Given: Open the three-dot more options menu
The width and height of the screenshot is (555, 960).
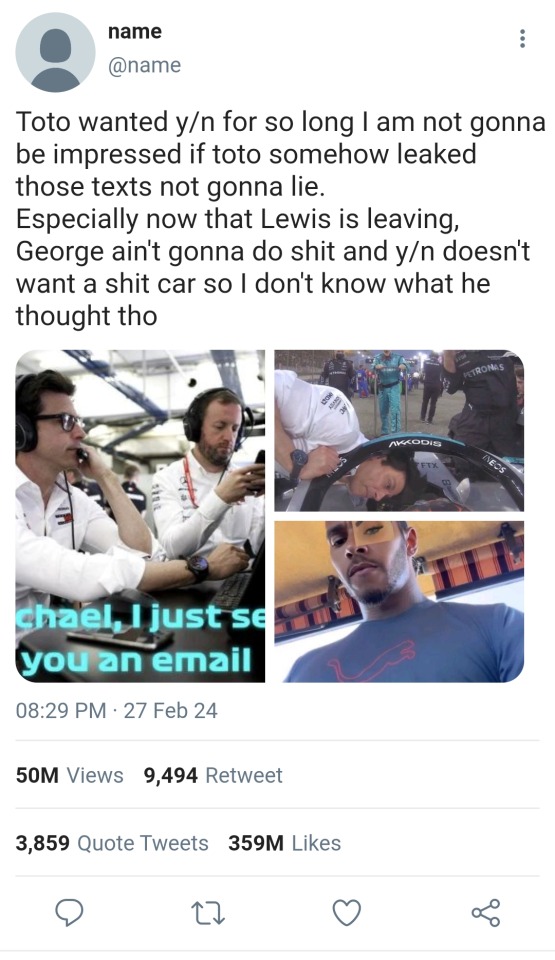Looking at the screenshot, I should click(522, 39).
